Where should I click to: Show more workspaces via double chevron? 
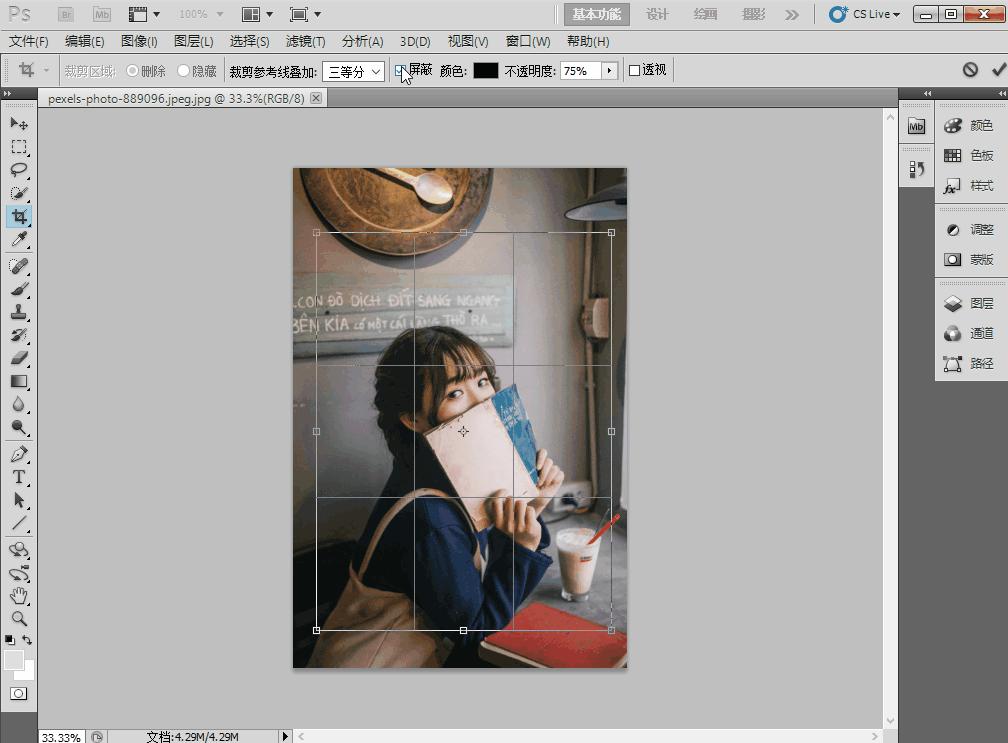click(792, 14)
